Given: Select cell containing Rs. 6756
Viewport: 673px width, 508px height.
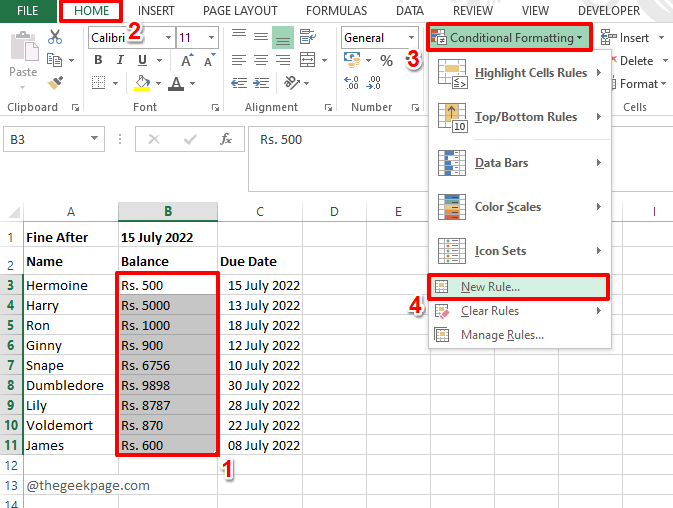Looking at the screenshot, I should pyautogui.click(x=167, y=366).
